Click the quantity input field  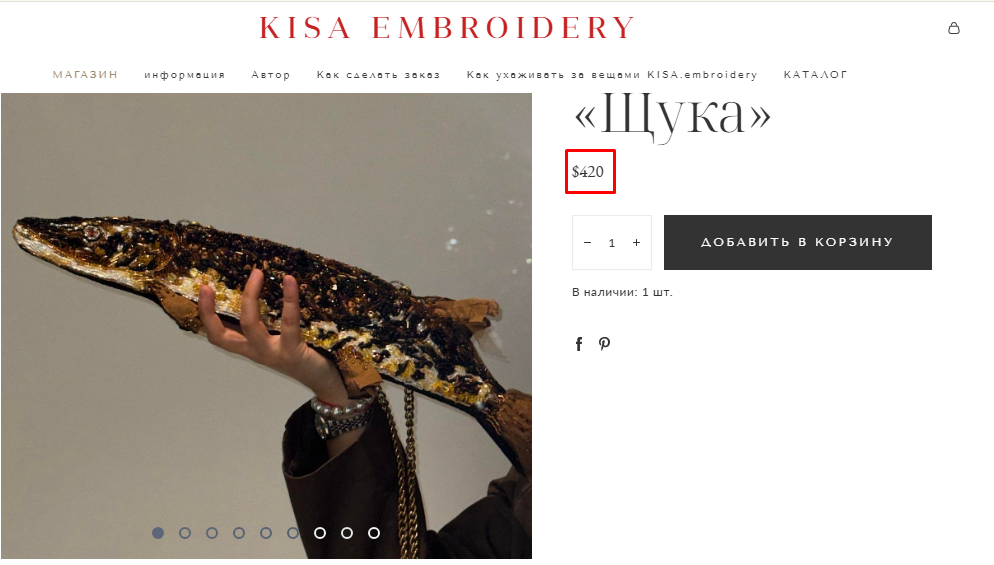coord(612,242)
